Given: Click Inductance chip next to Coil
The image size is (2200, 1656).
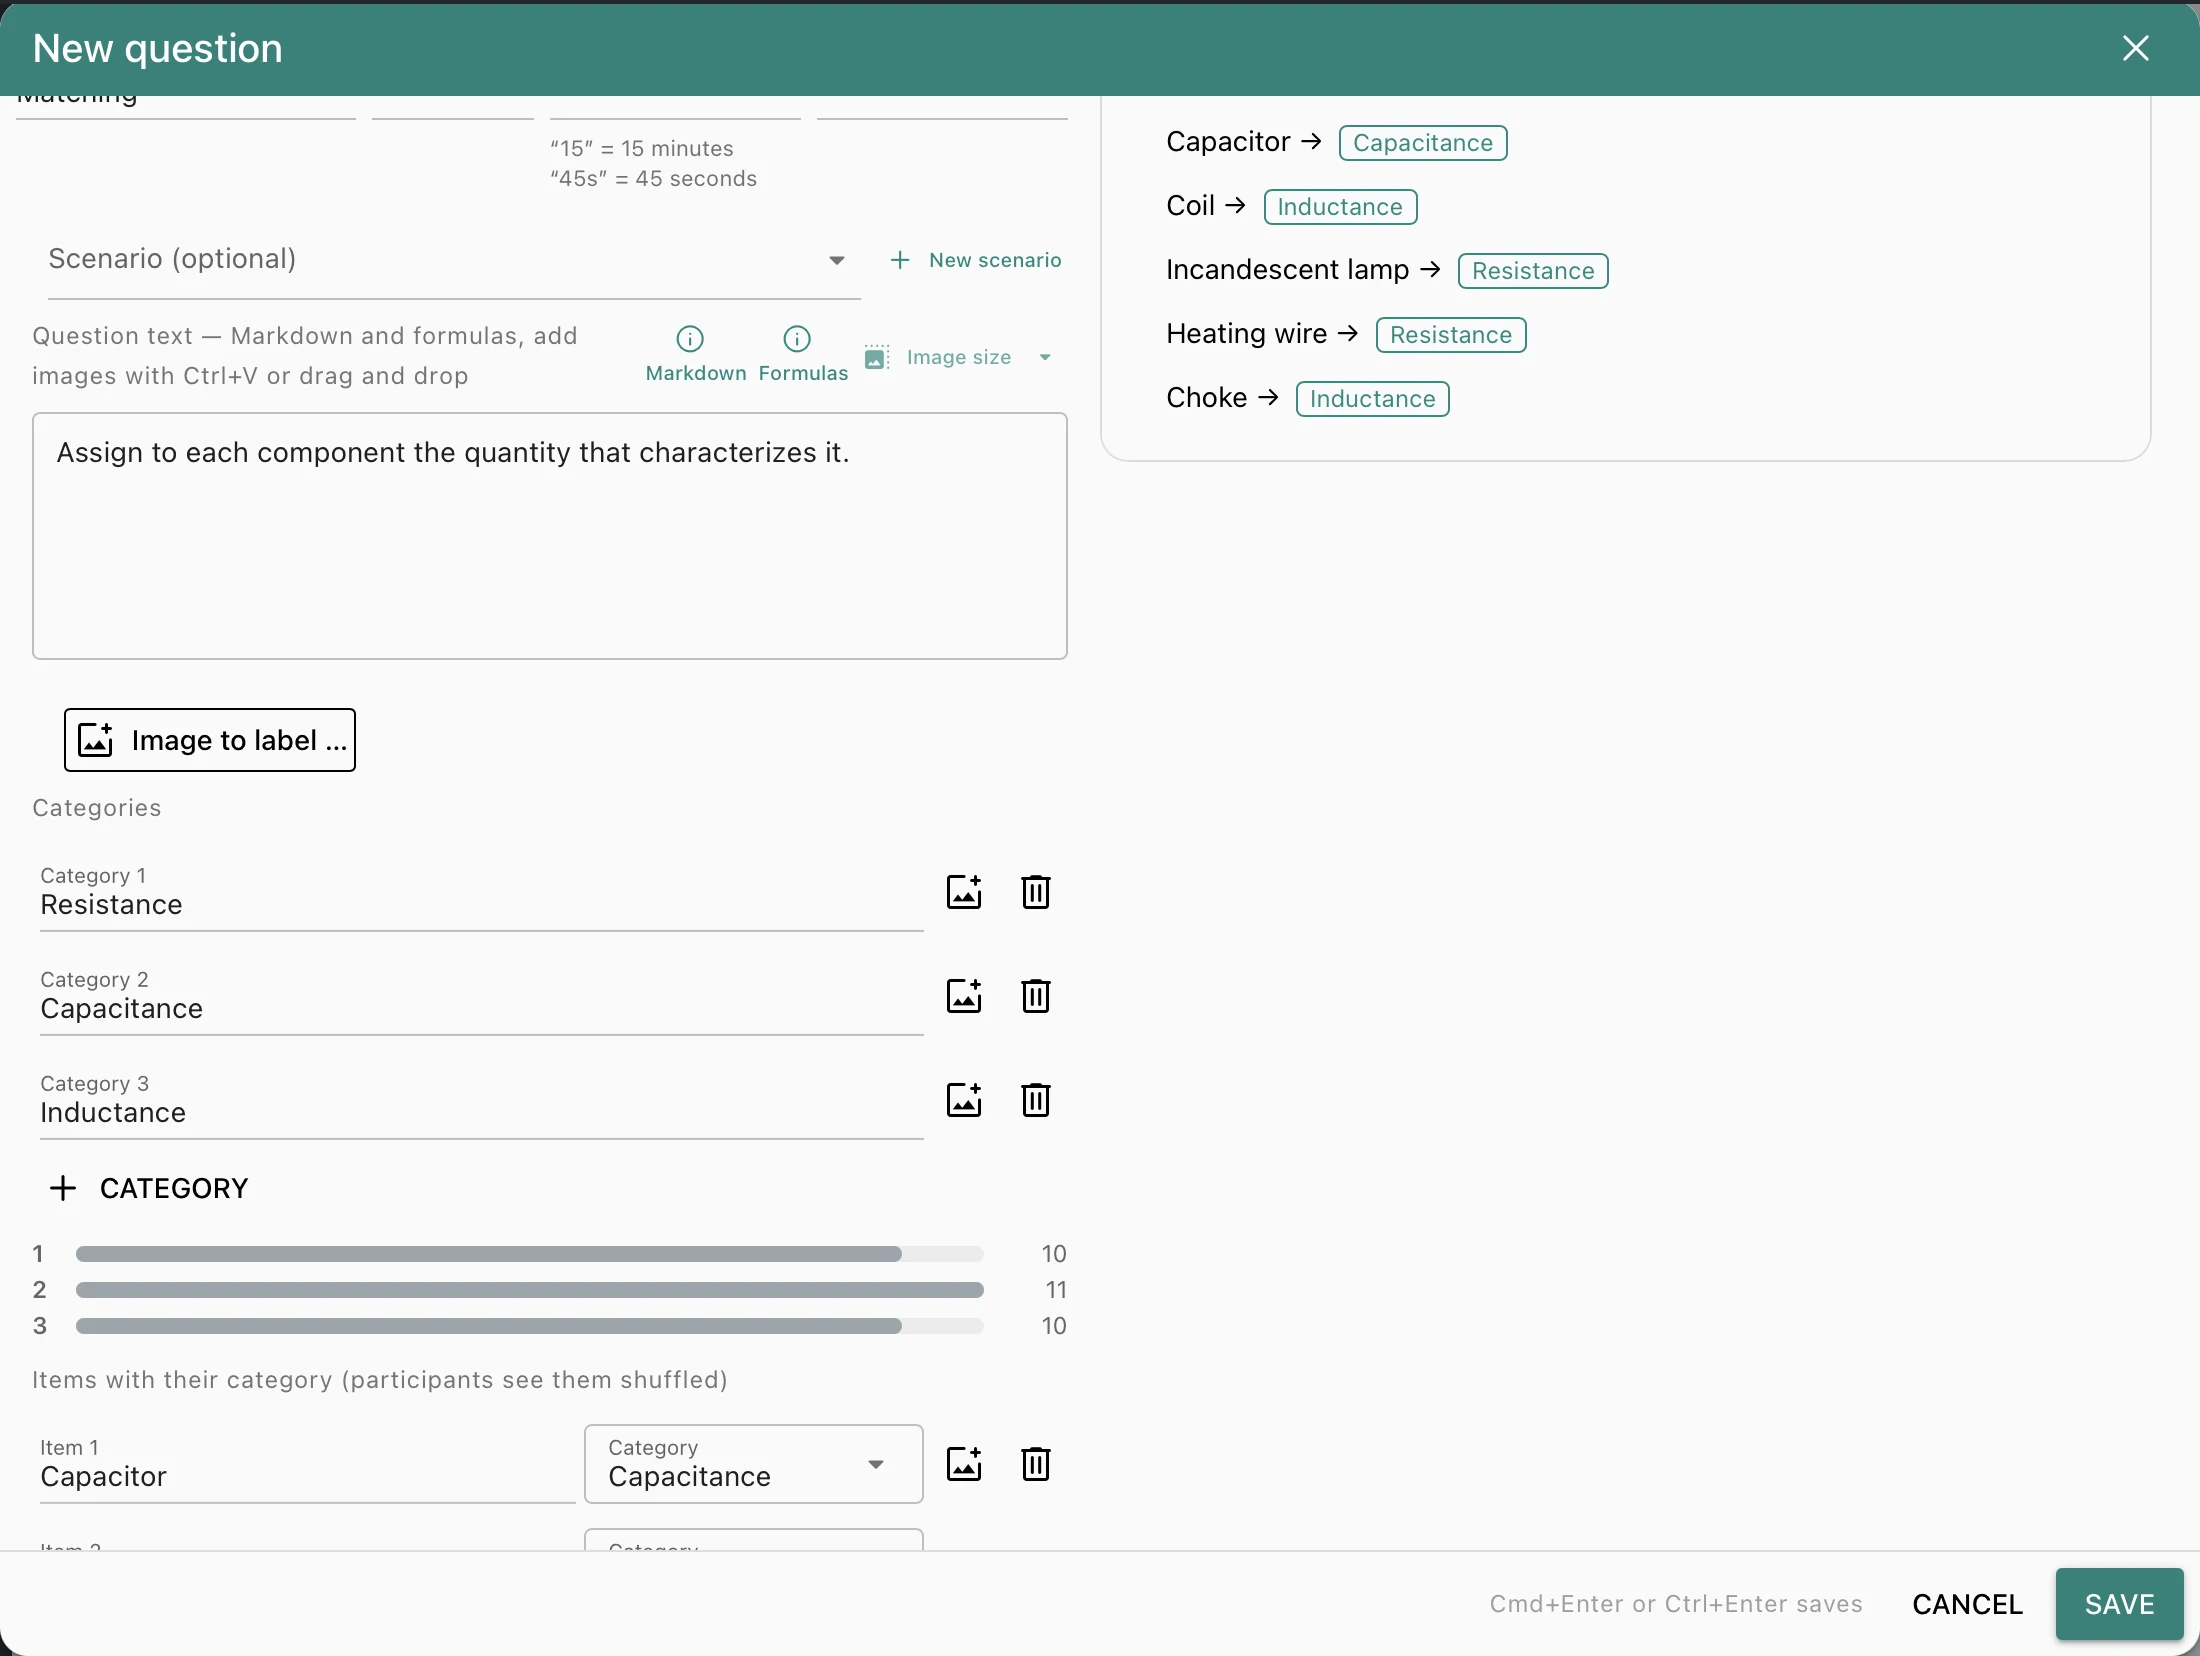Looking at the screenshot, I should (x=1340, y=207).
